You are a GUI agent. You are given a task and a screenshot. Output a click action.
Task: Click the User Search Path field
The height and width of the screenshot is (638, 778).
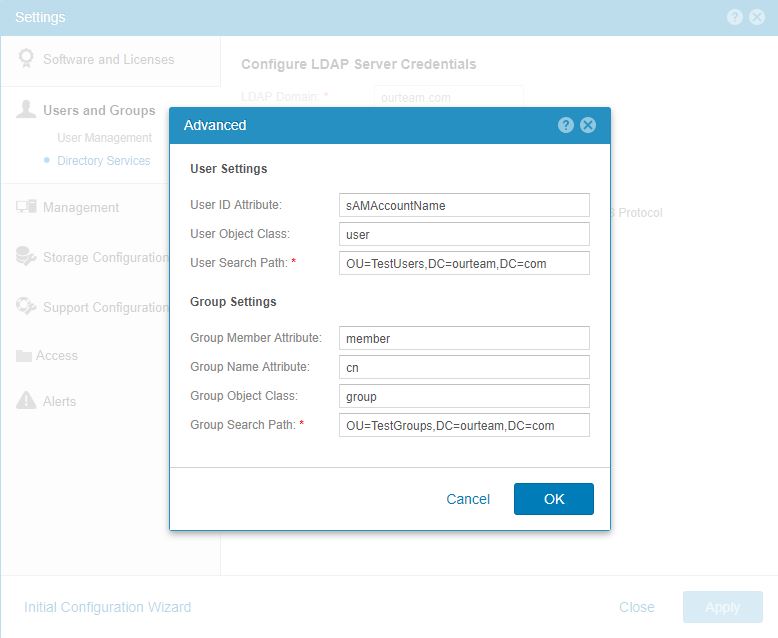pos(464,263)
